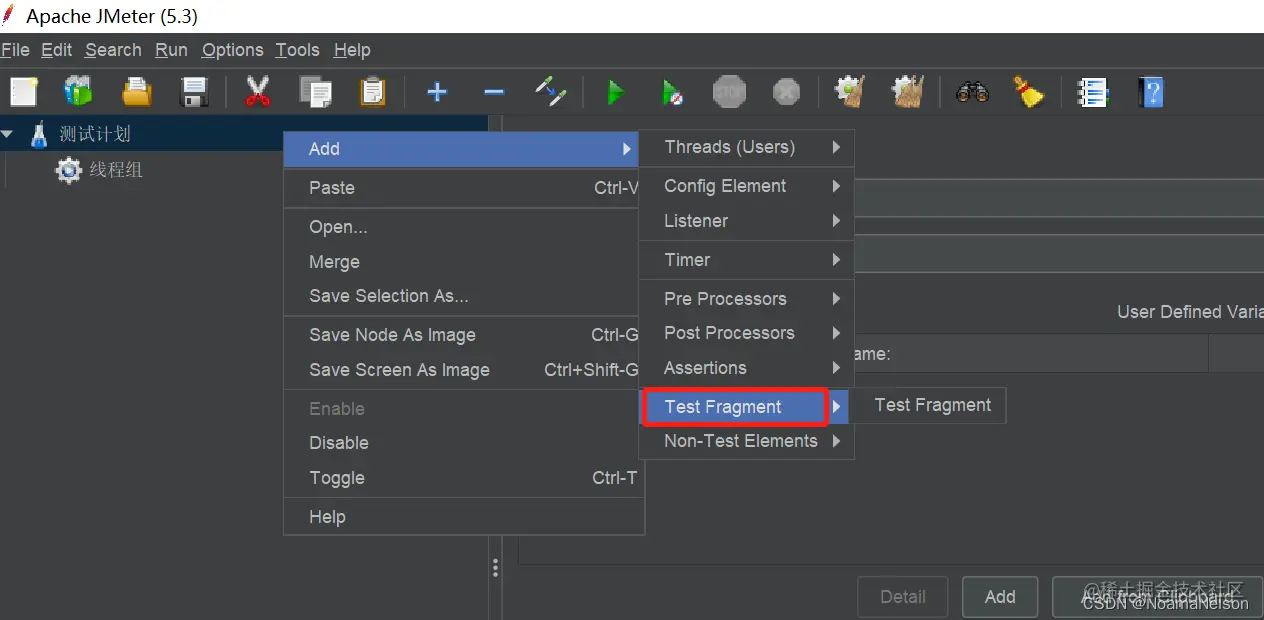Click the Add button below the table
This screenshot has width=1264, height=620.
tap(1000, 597)
